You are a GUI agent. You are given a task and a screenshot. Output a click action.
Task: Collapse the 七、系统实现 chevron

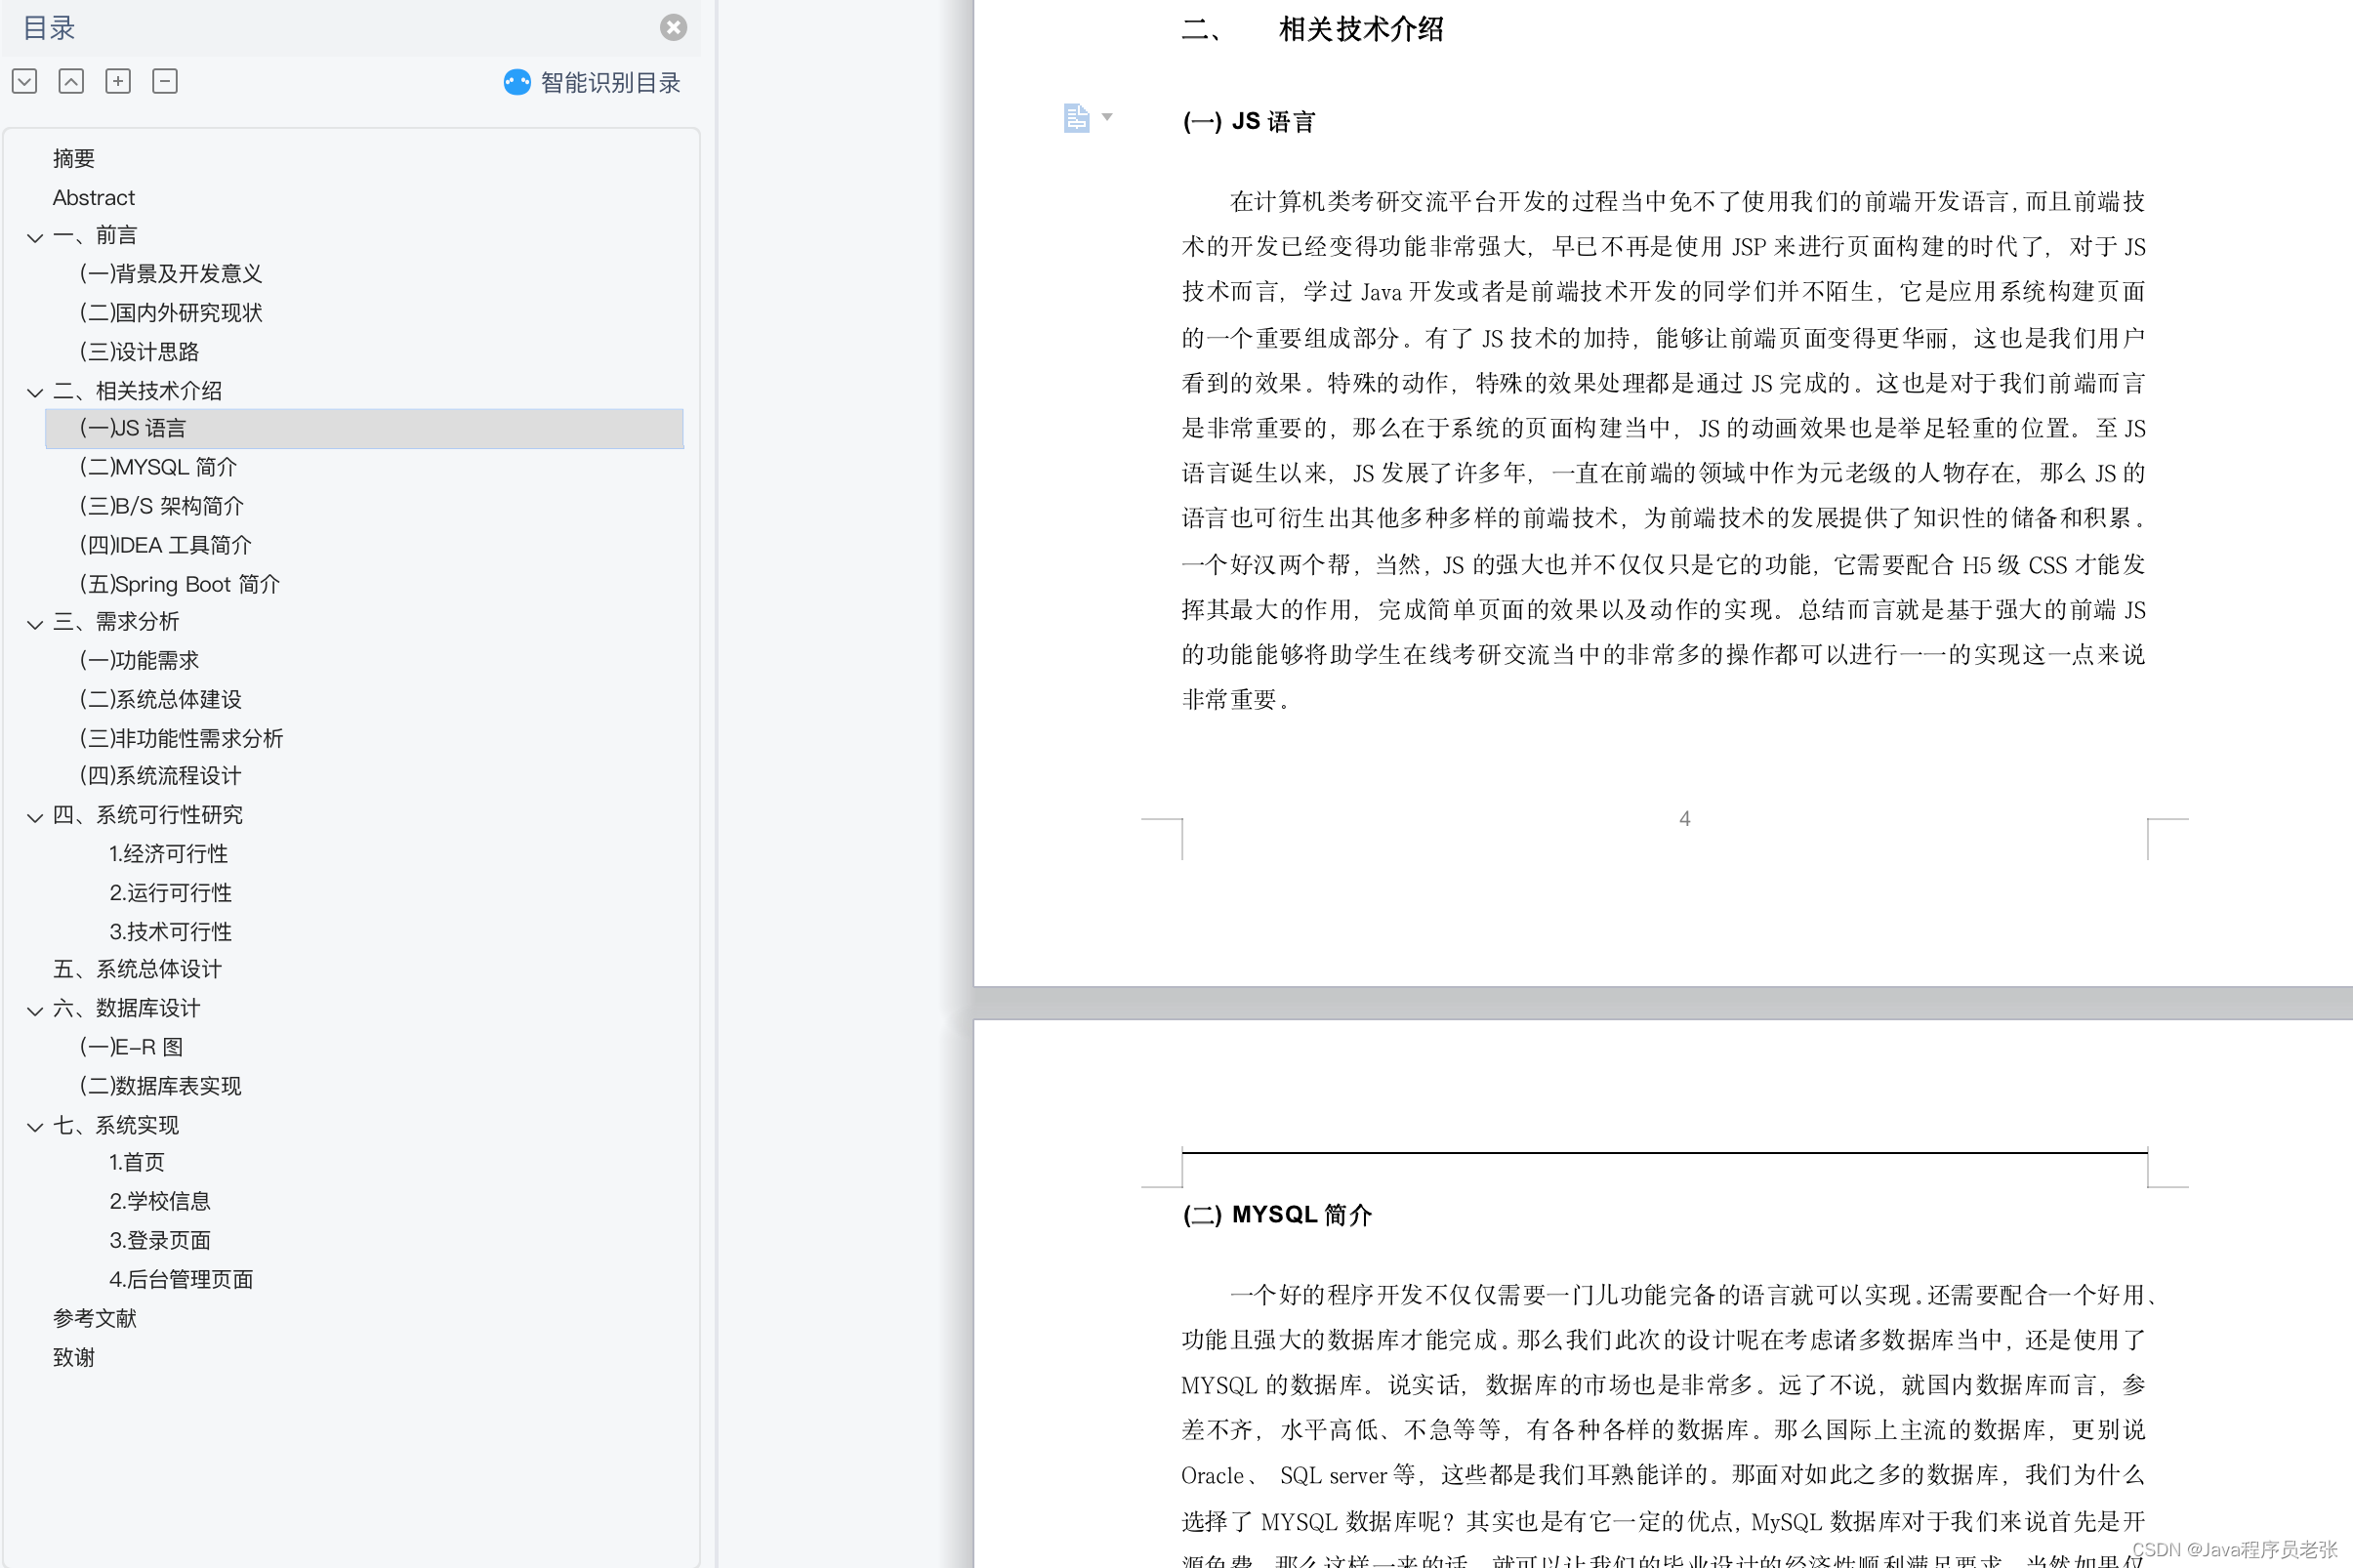click(35, 1127)
